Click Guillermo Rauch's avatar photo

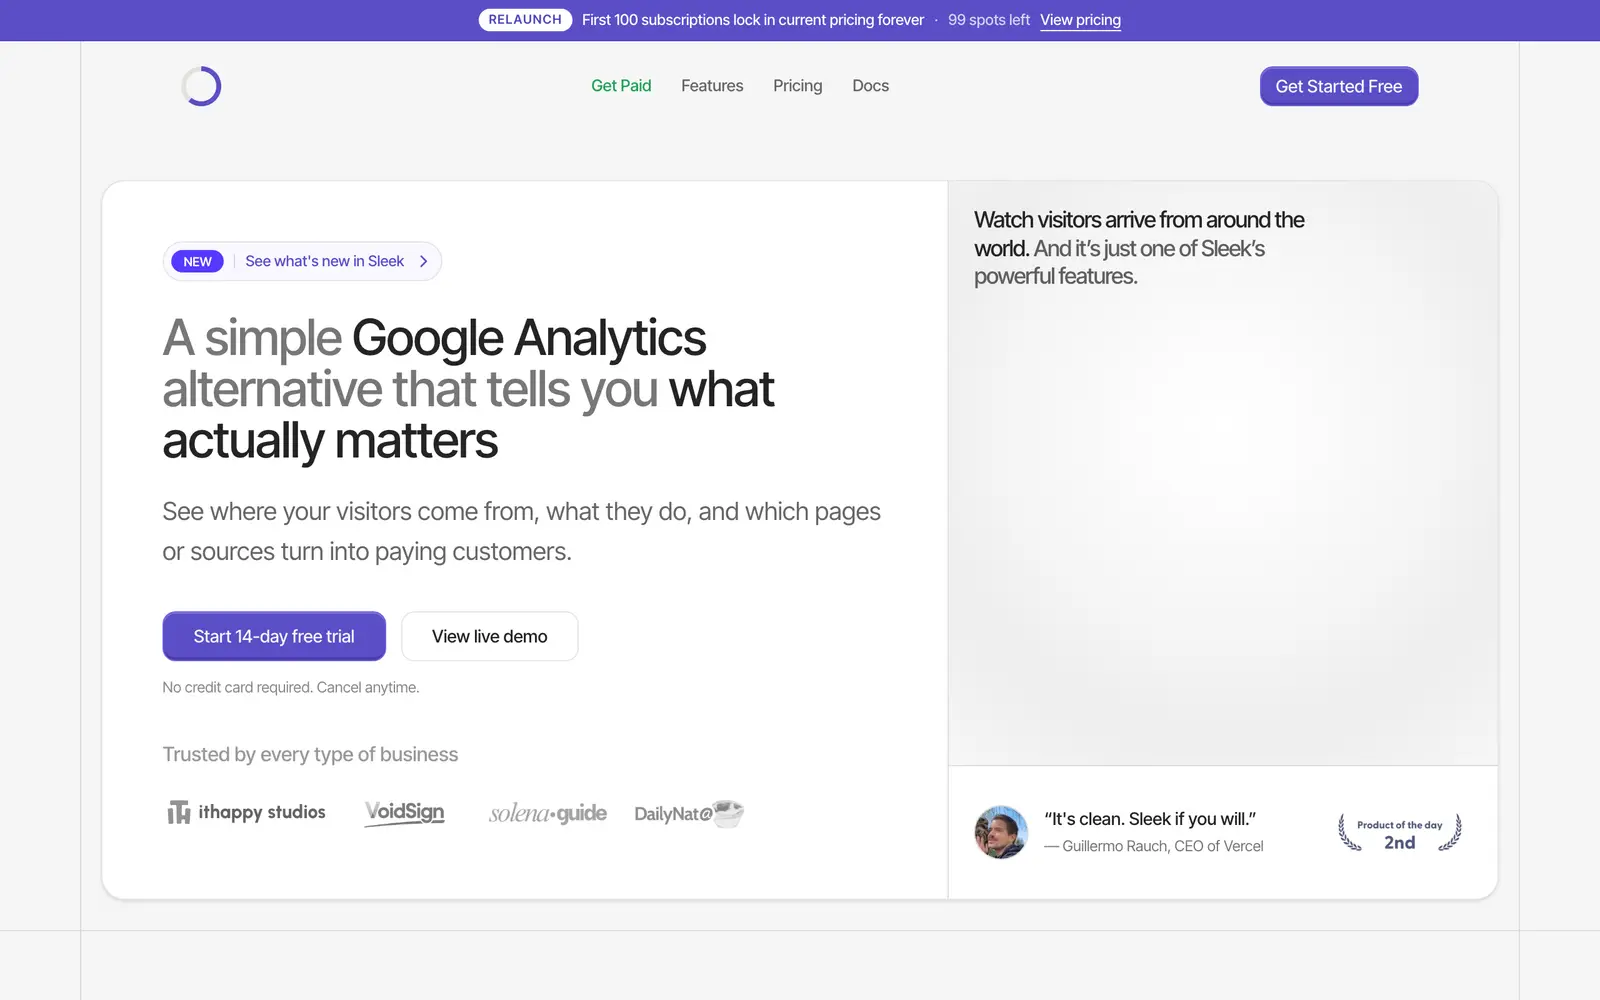(1001, 832)
